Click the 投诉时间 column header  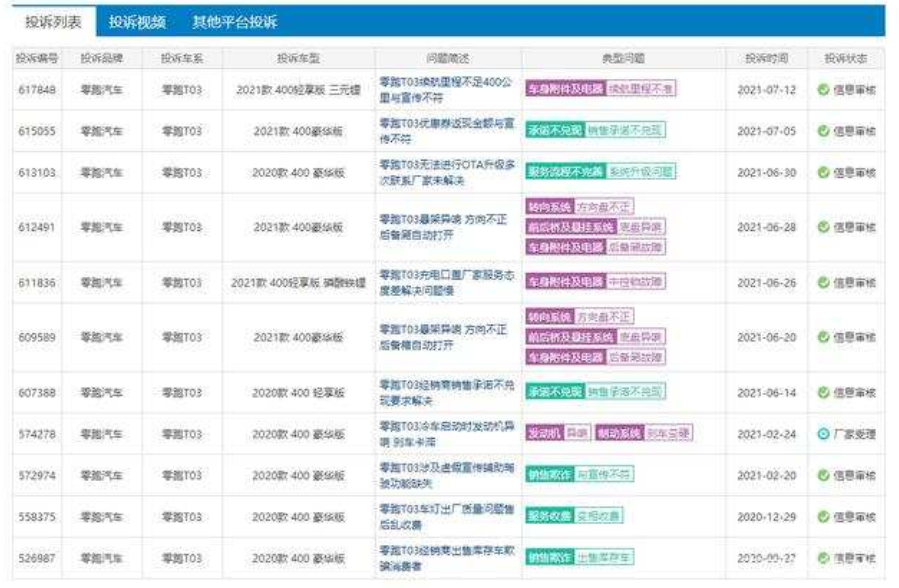(767, 58)
